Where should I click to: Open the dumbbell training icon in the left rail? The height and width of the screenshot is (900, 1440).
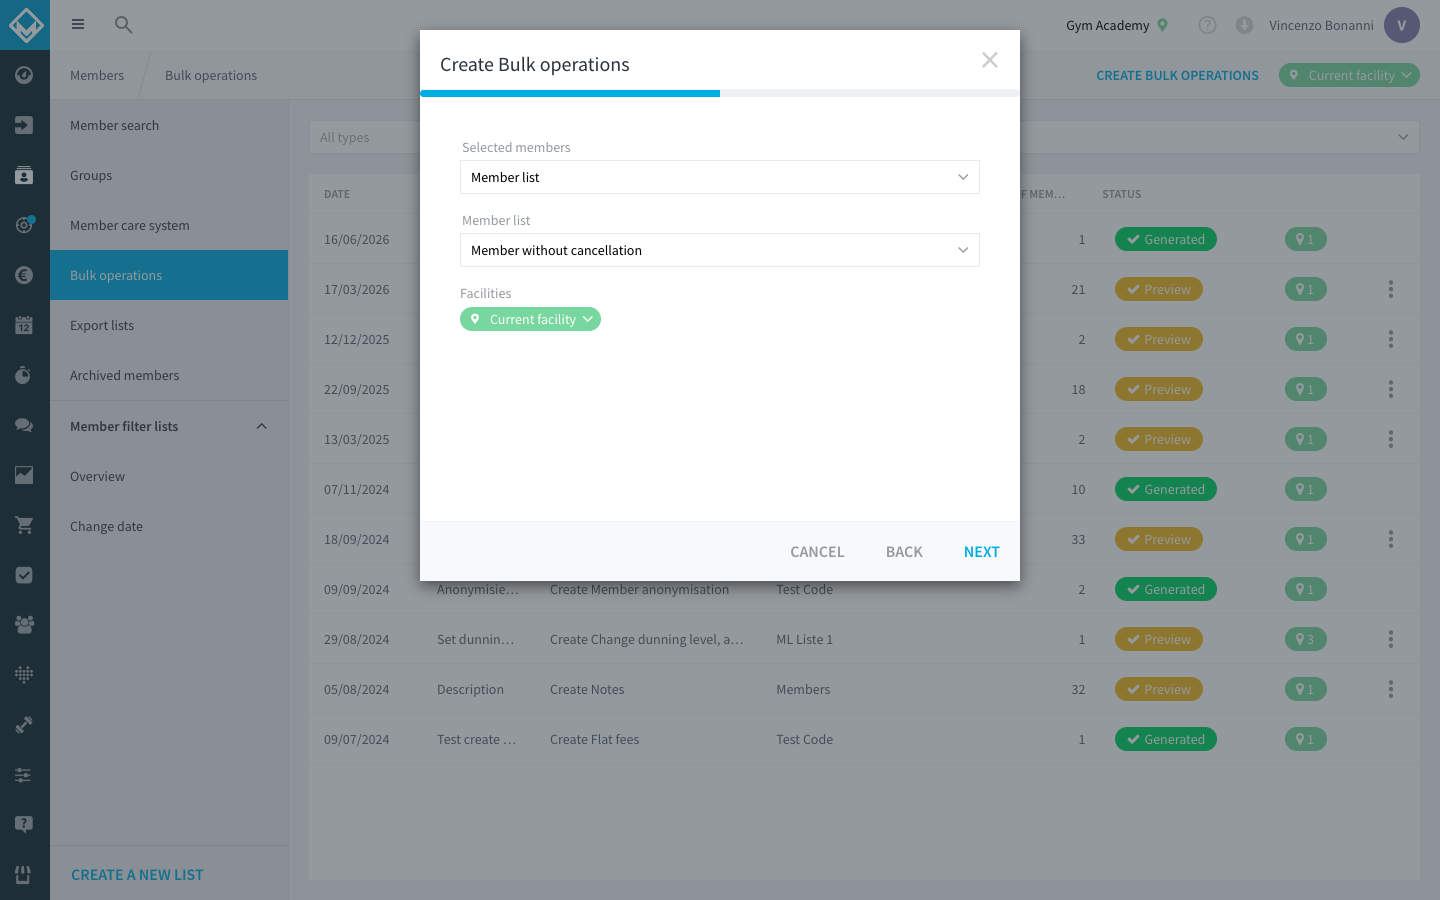coord(24,725)
